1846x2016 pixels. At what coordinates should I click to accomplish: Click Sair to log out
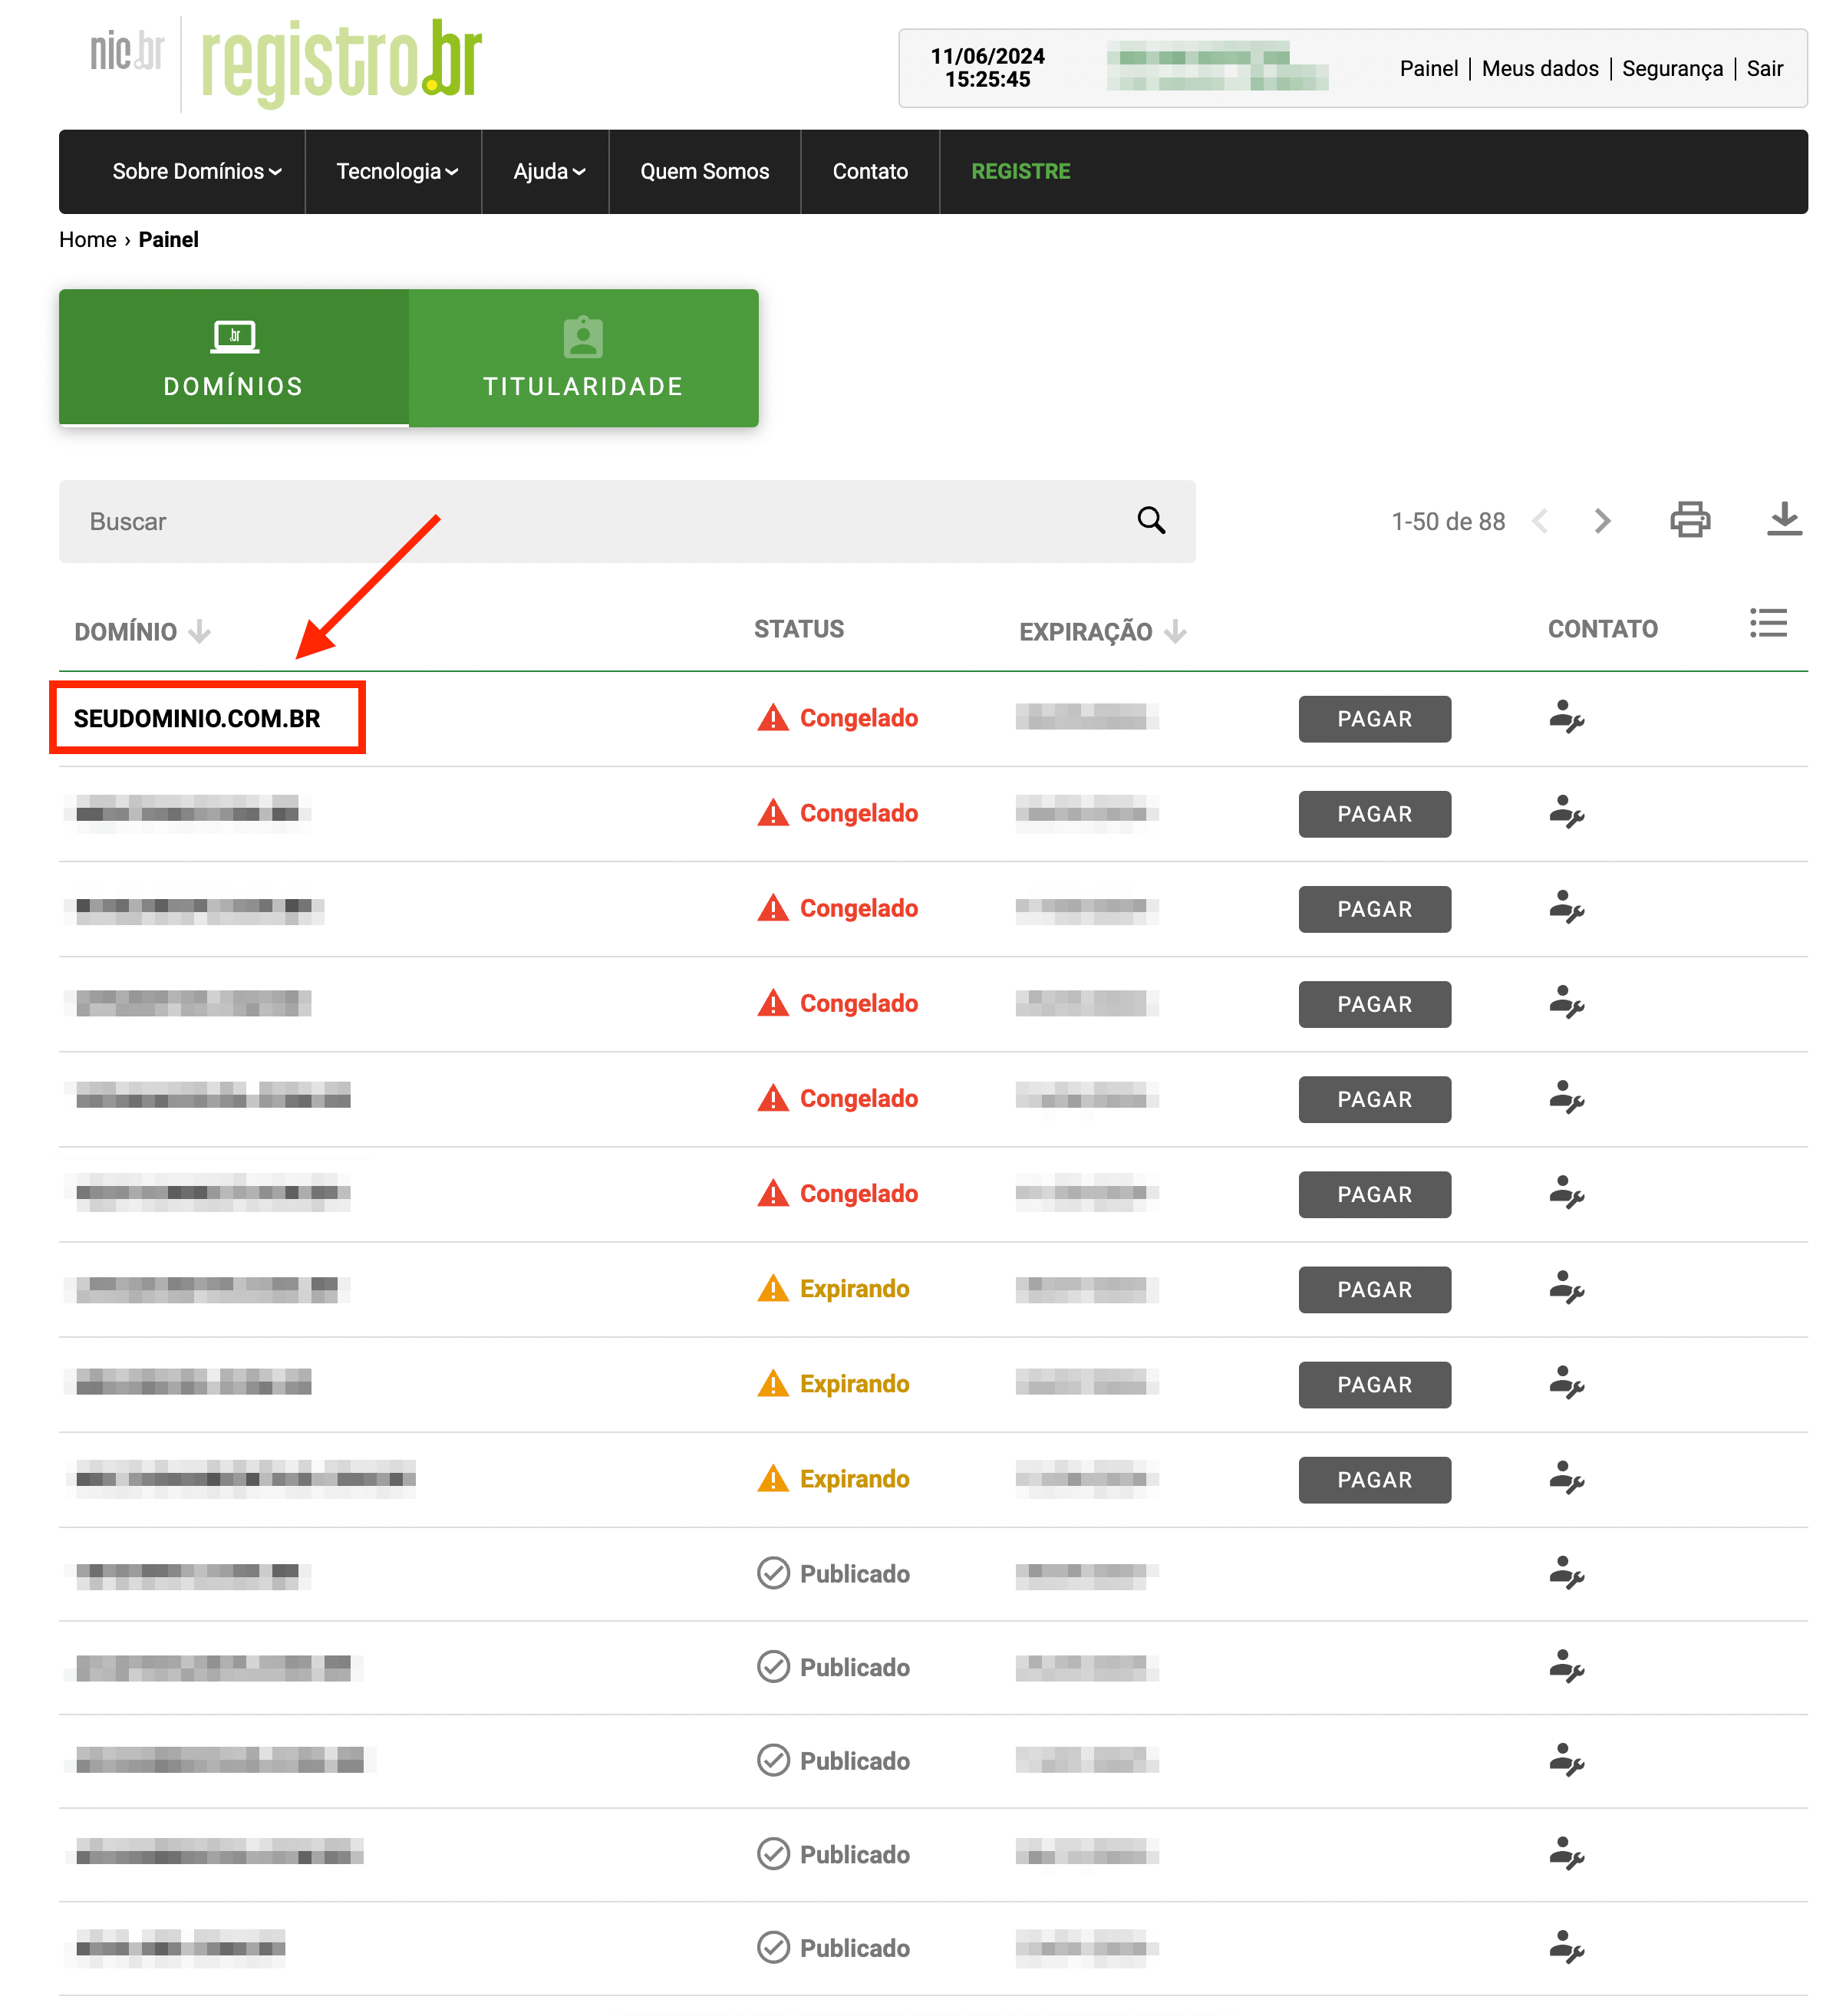pos(1764,68)
